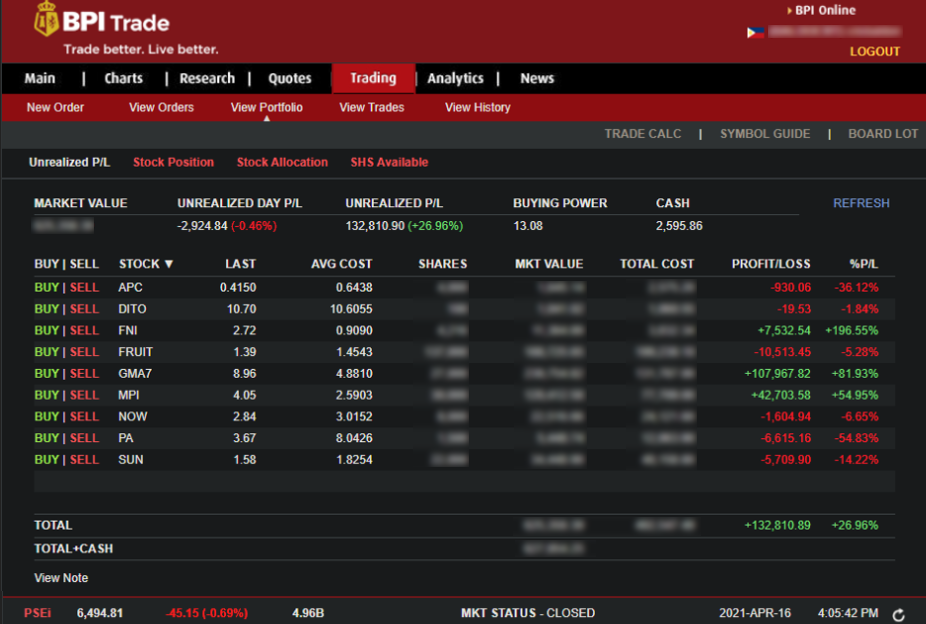Screen dimensions: 926x624
Task: Click the AVG COST column header
Action: click(x=341, y=264)
